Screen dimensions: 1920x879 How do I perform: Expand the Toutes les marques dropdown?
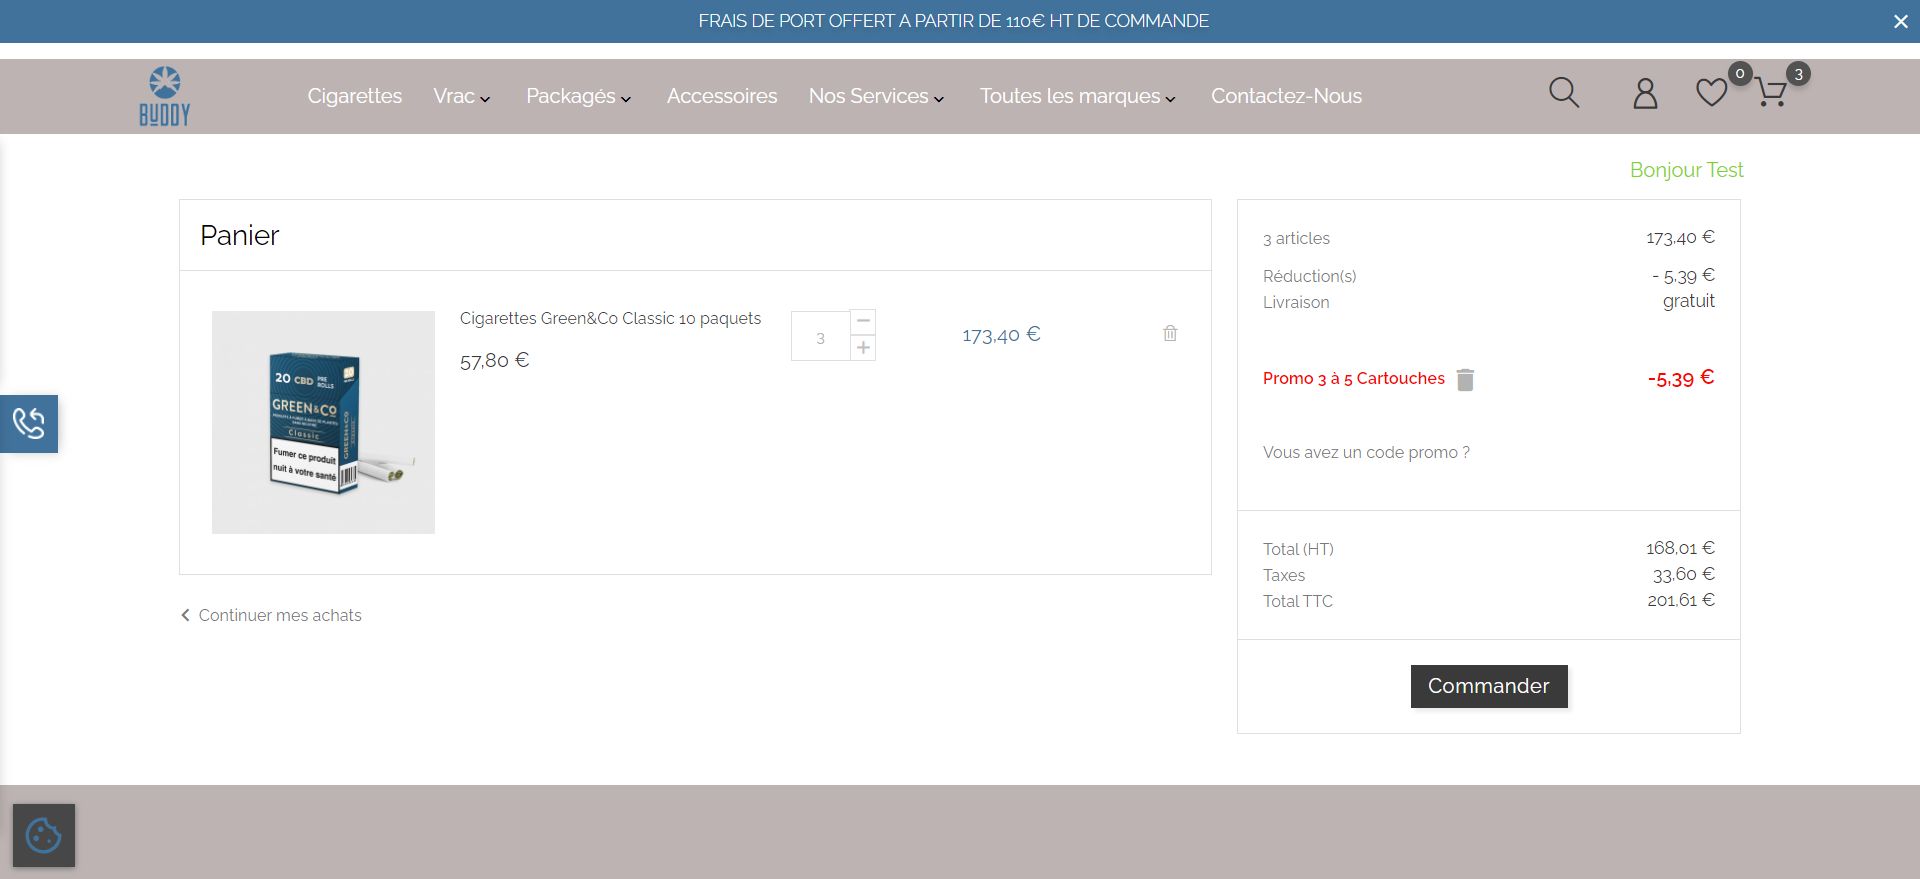tap(1078, 96)
